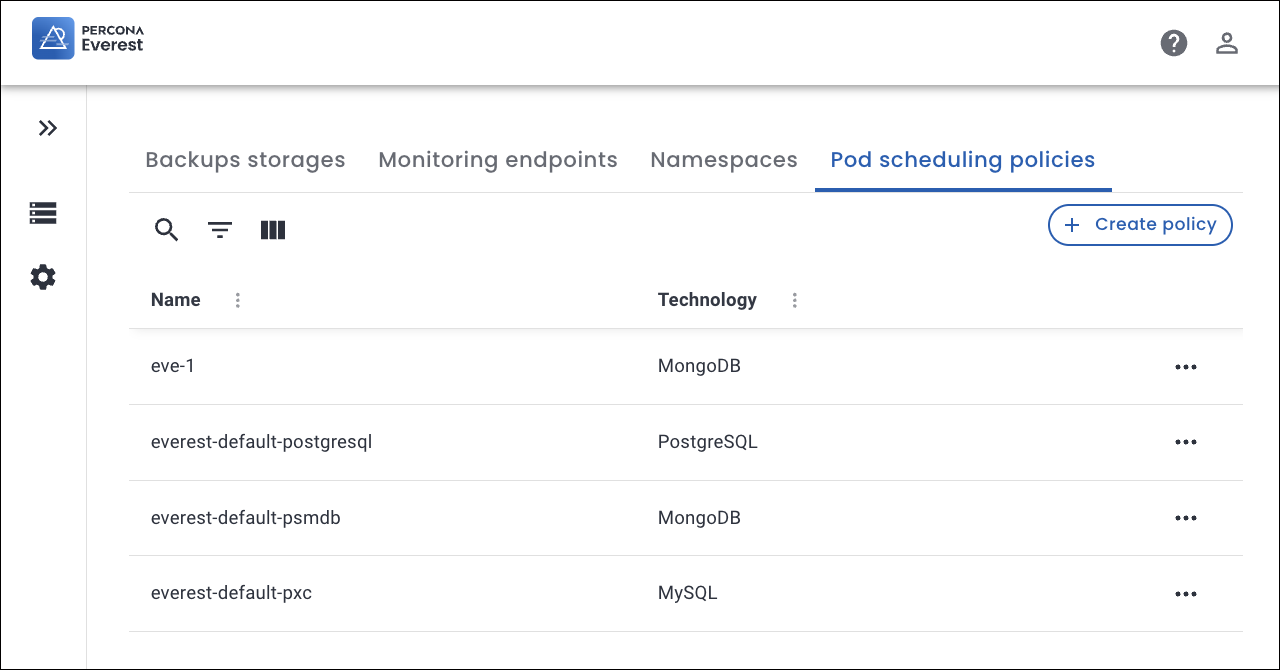Select Pod scheduling policies tab
Image resolution: width=1280 pixels, height=670 pixels.
962,160
